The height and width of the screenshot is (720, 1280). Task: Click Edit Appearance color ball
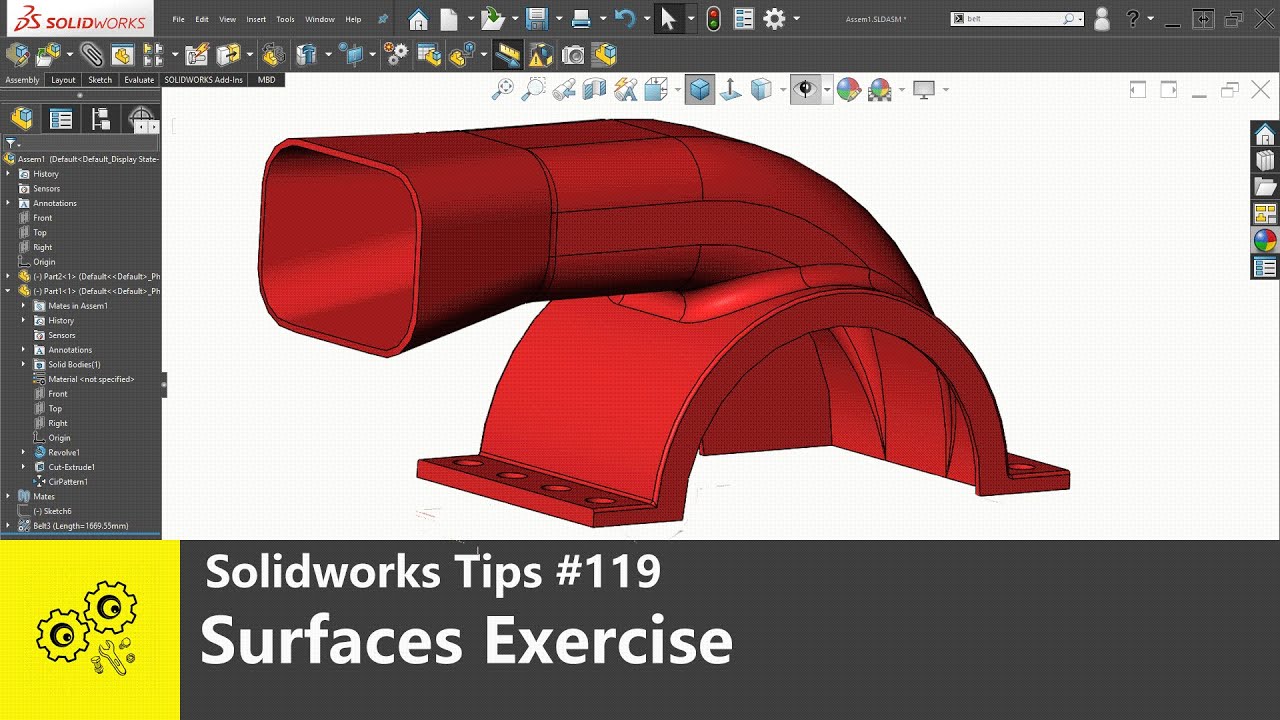click(x=849, y=90)
